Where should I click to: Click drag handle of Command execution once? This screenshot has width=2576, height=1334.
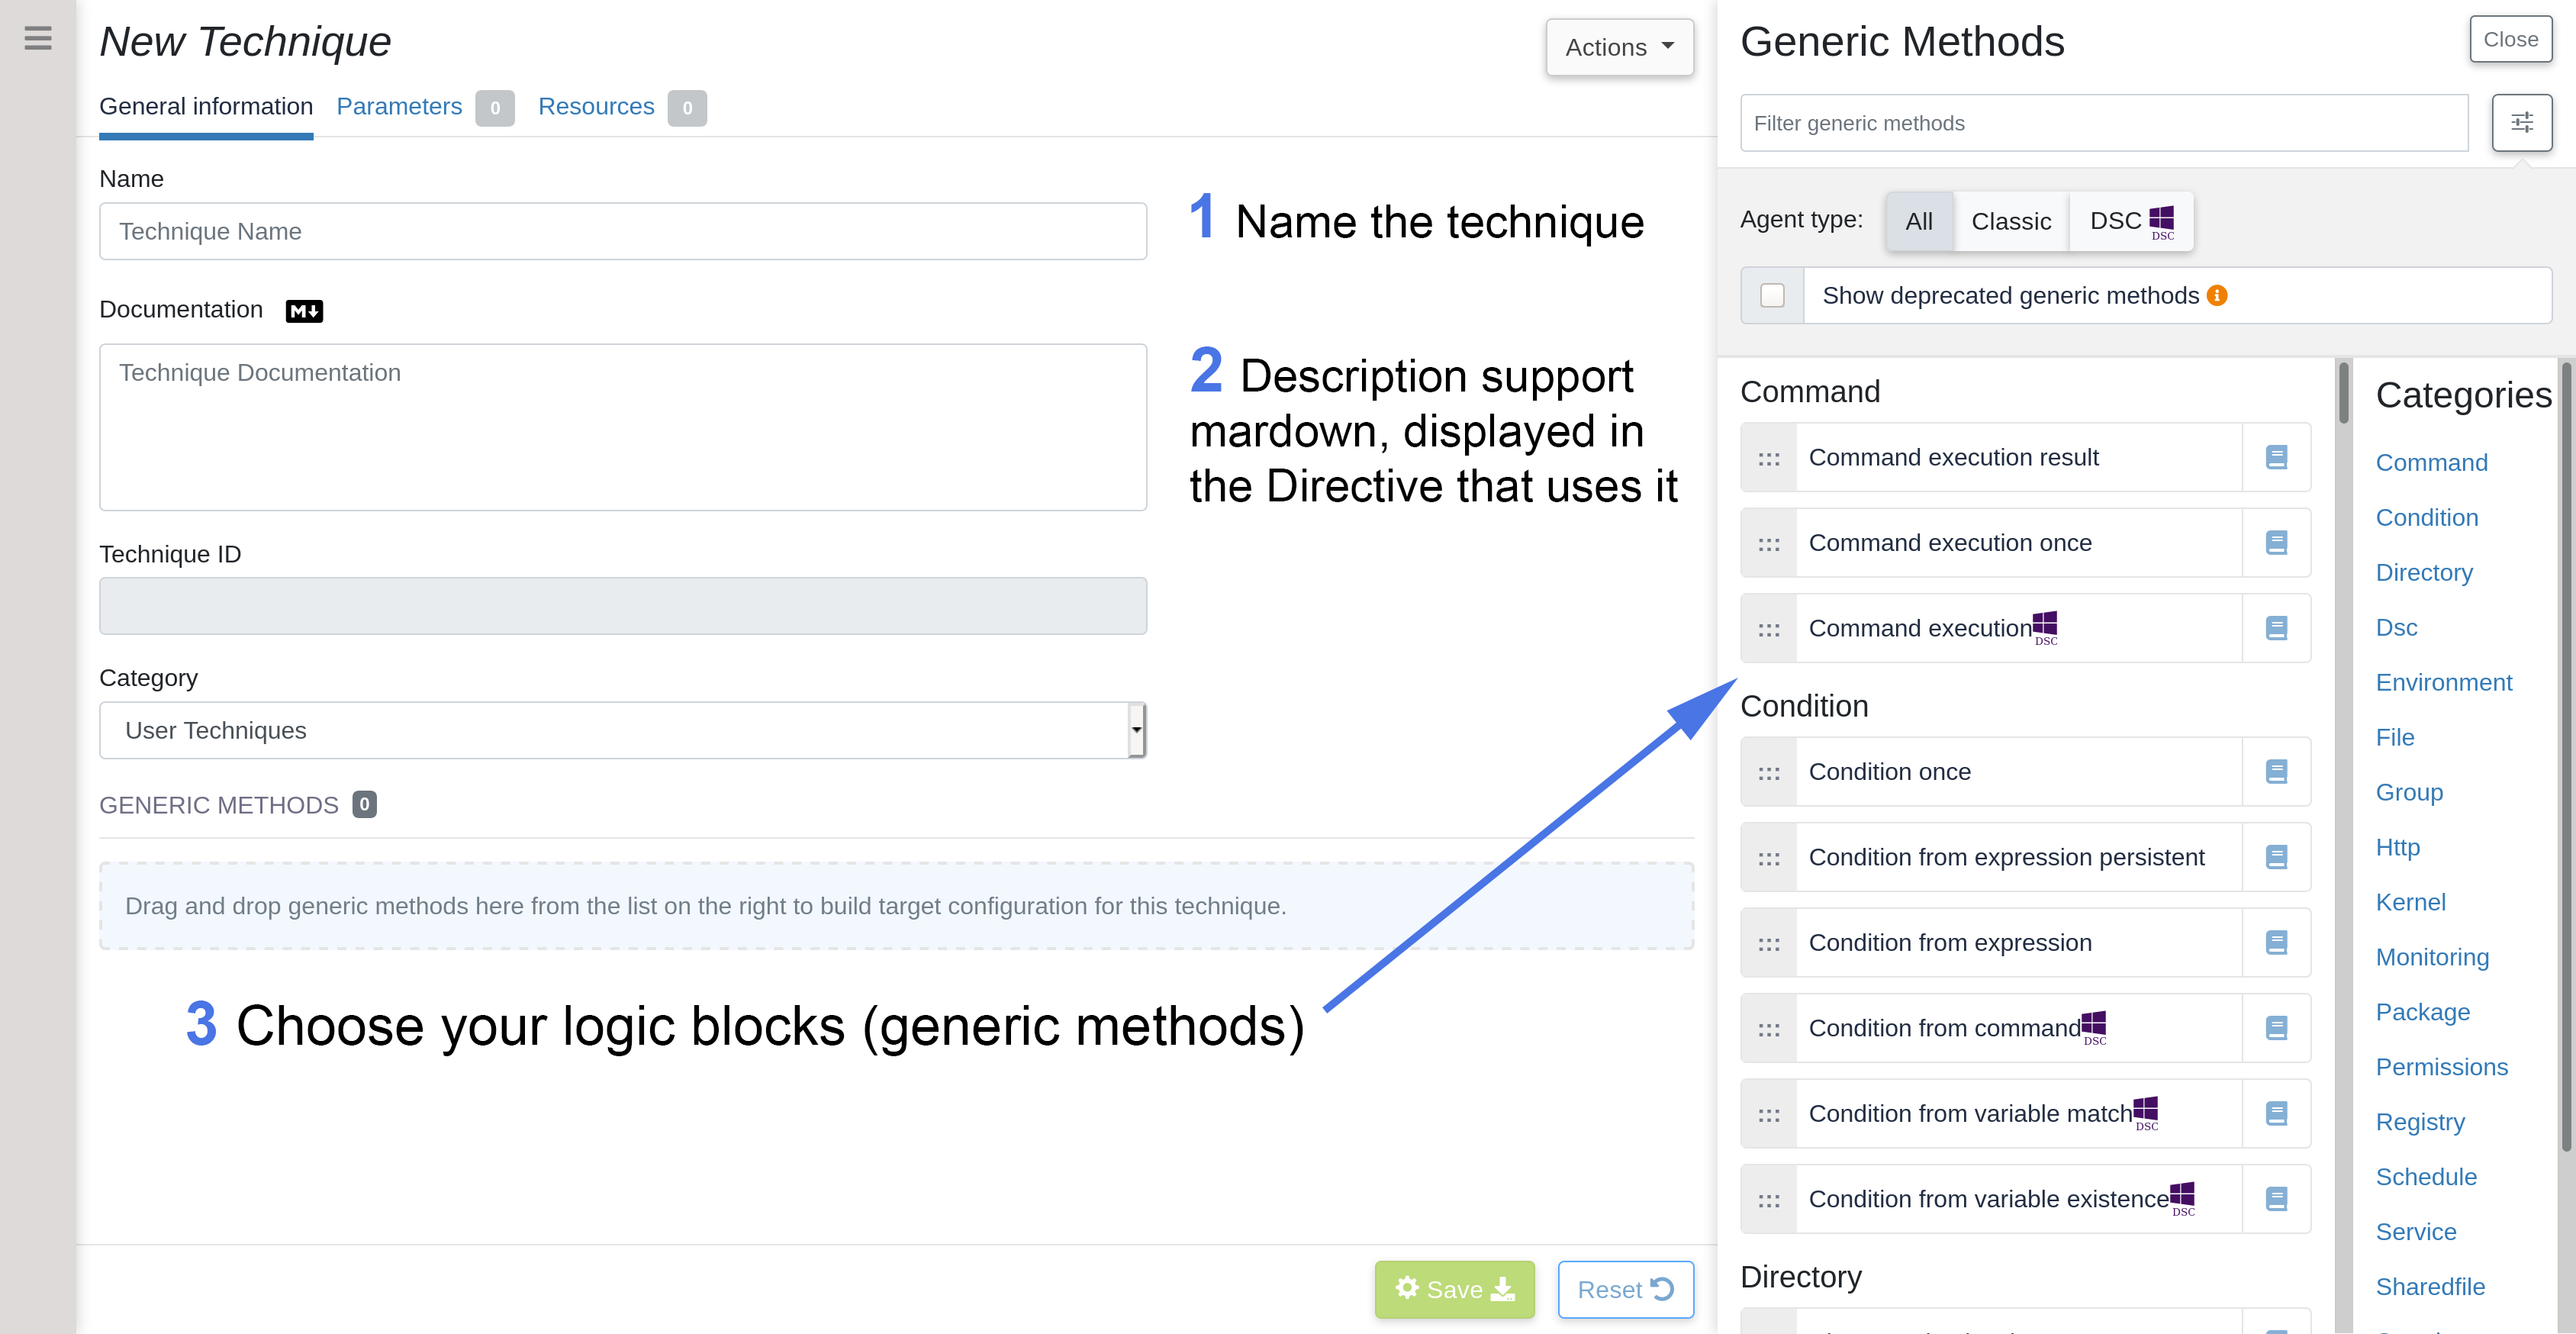click(x=1769, y=544)
